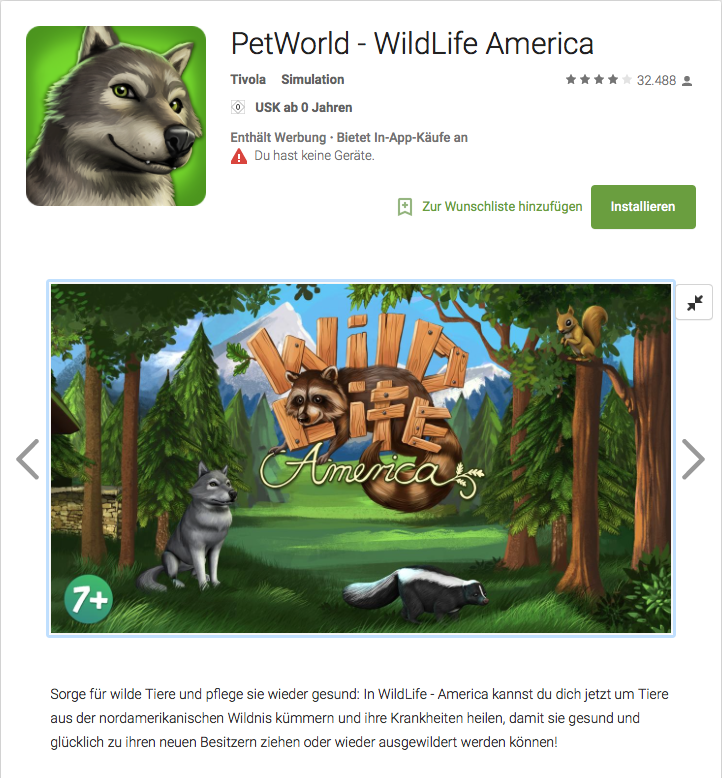This screenshot has height=778, width=722.
Task: Click the 7+ age badge on screenshot
Action: pyautogui.click(x=89, y=599)
